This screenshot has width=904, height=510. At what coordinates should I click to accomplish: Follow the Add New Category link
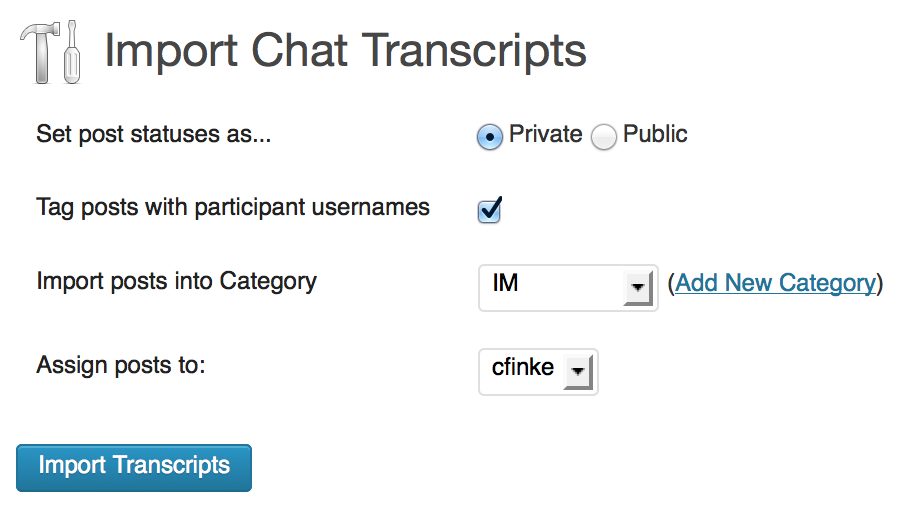775,283
